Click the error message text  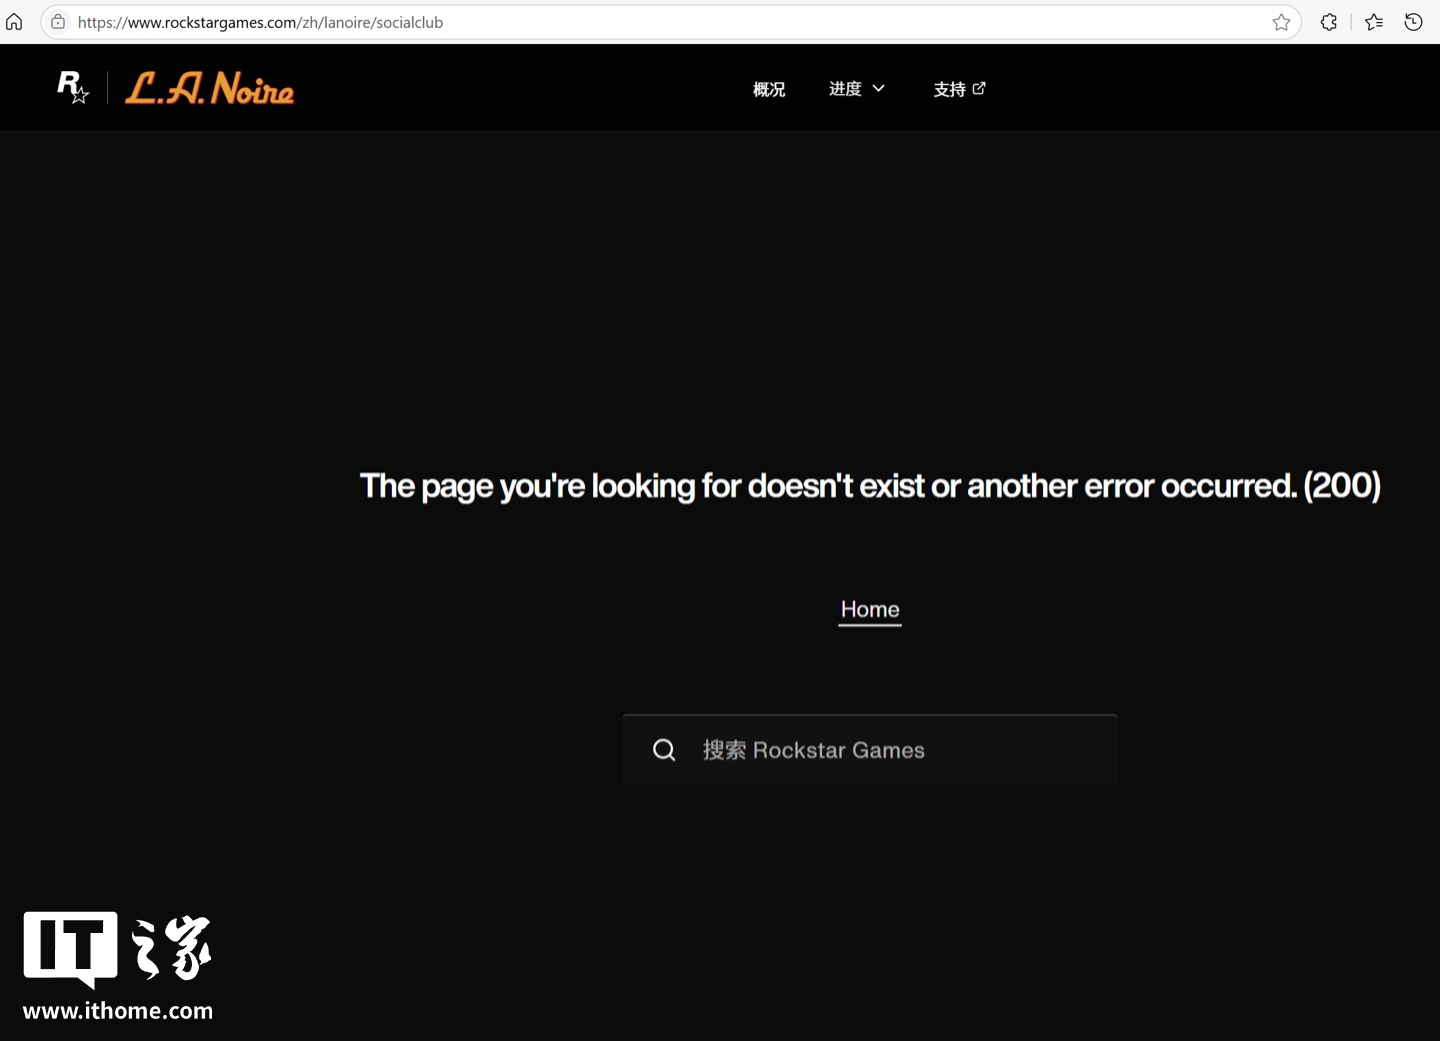coord(870,486)
